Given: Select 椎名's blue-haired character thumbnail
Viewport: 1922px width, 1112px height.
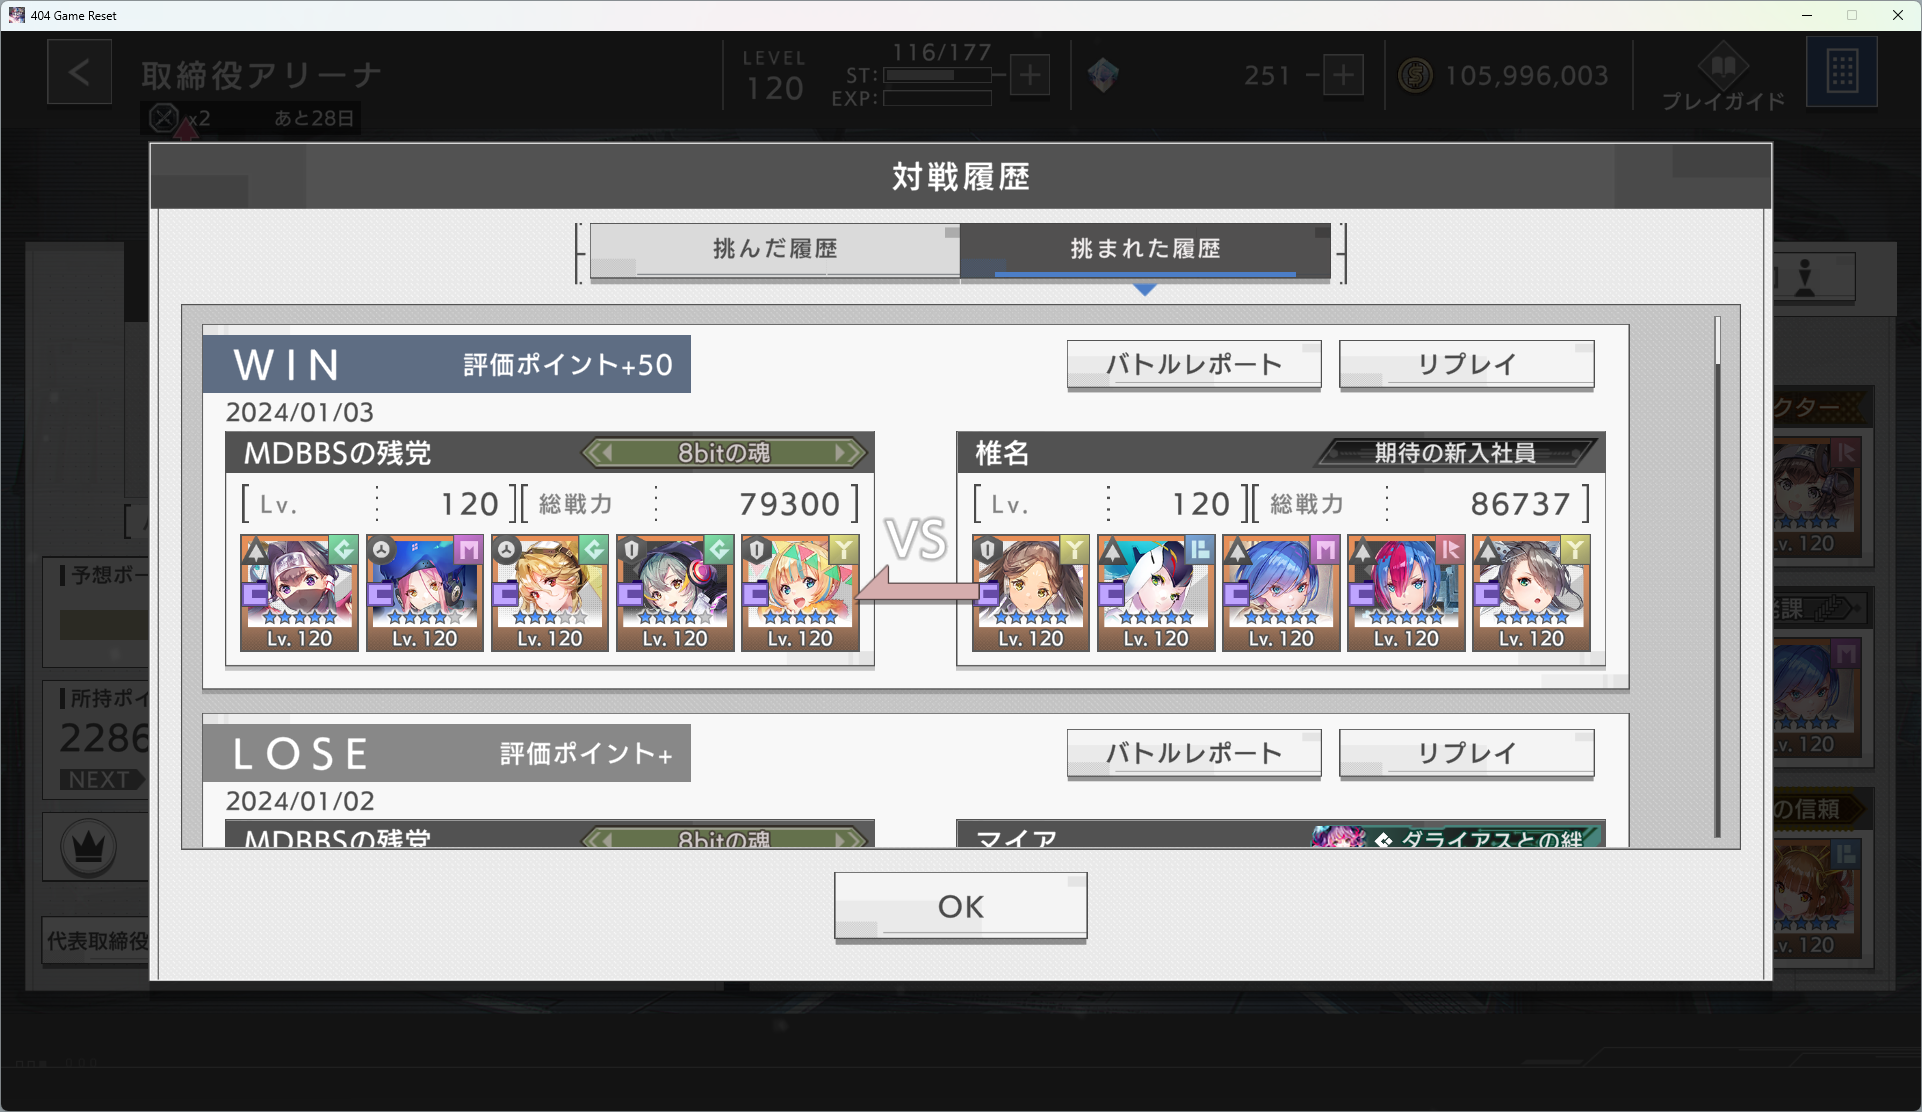Looking at the screenshot, I should point(1281,593).
